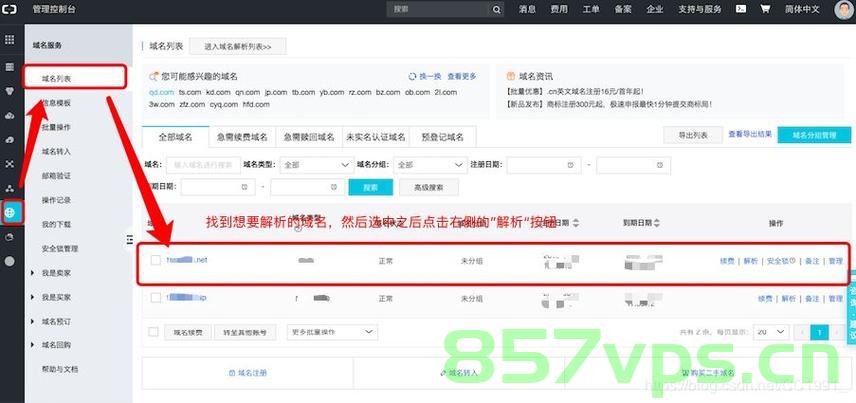Click the magnifier icon in top search box
Viewport: 856px width, 403px height.
pyautogui.click(x=496, y=9)
